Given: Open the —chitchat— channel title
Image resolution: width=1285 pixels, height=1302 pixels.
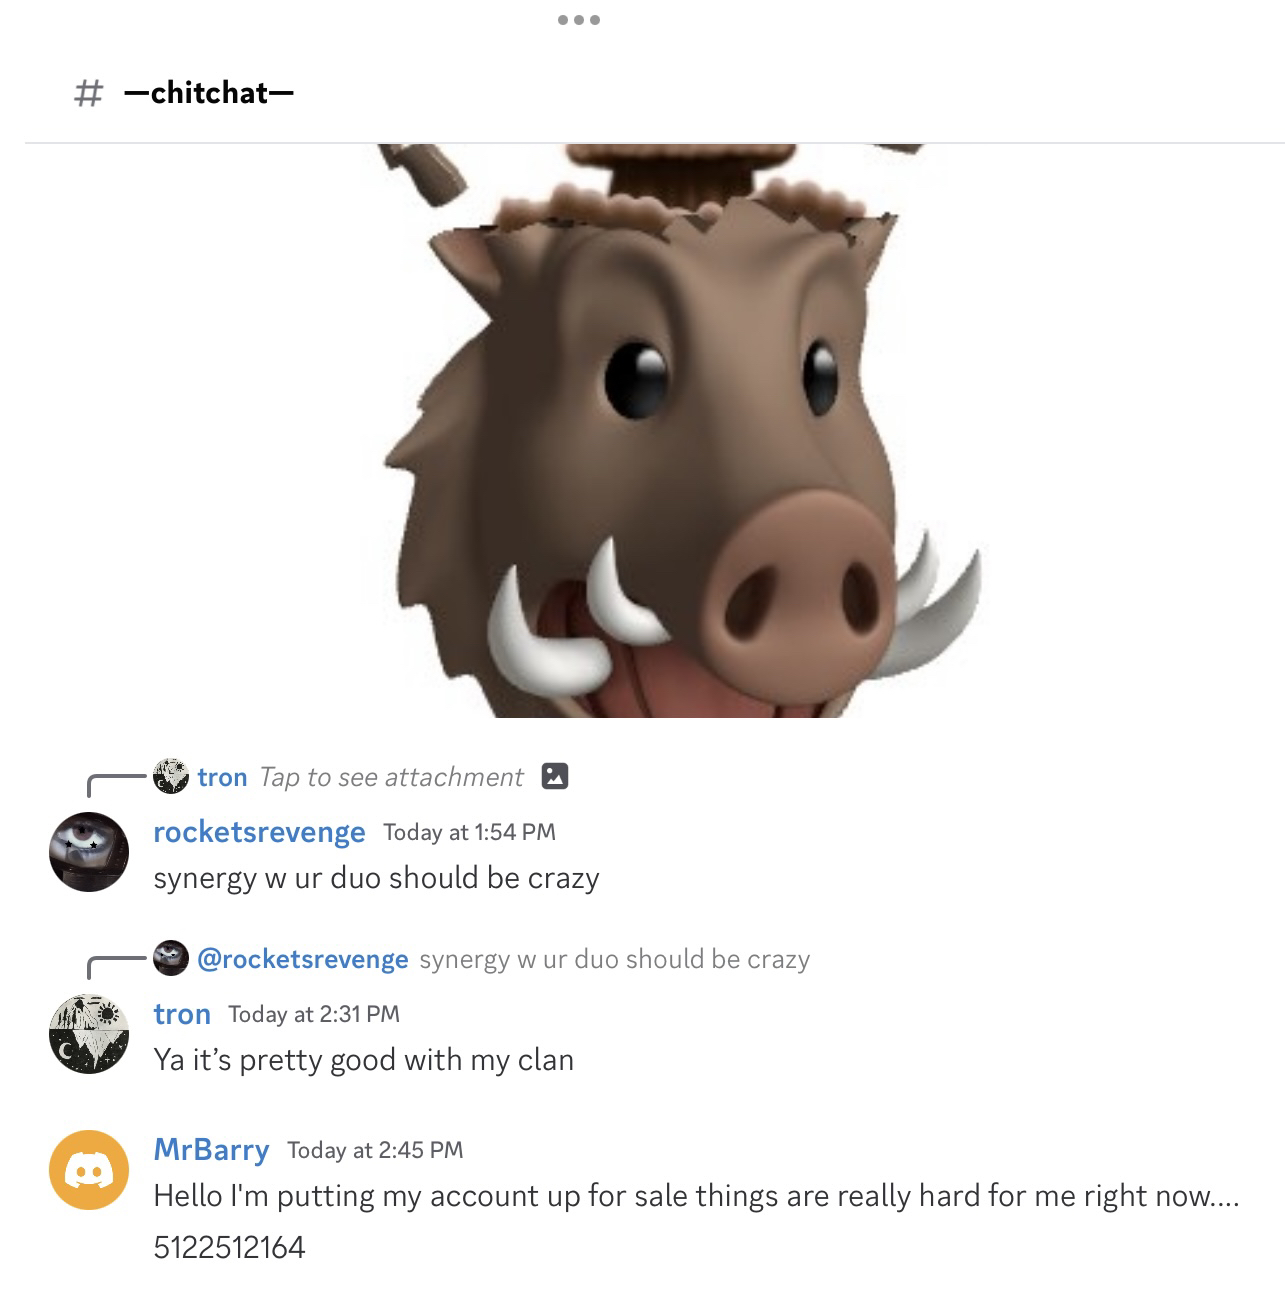Looking at the screenshot, I should (209, 93).
